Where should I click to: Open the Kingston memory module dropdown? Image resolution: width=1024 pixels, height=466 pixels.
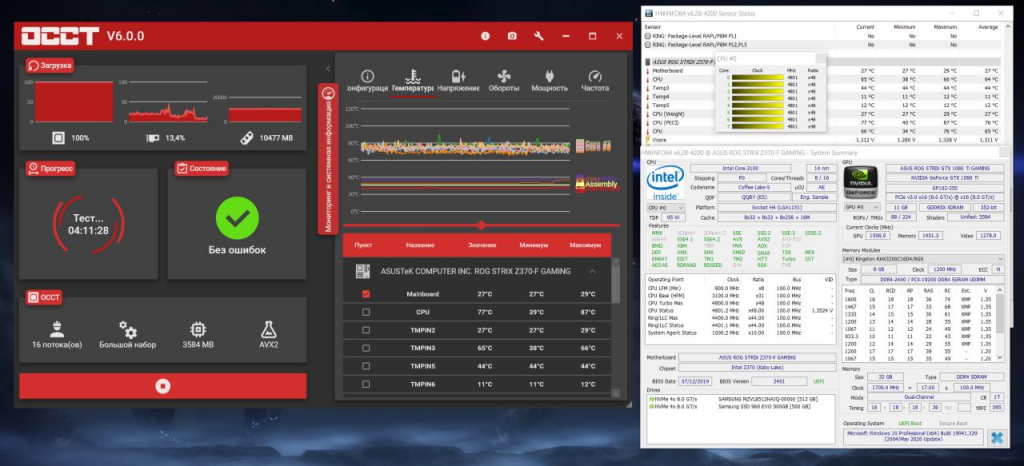(920, 258)
